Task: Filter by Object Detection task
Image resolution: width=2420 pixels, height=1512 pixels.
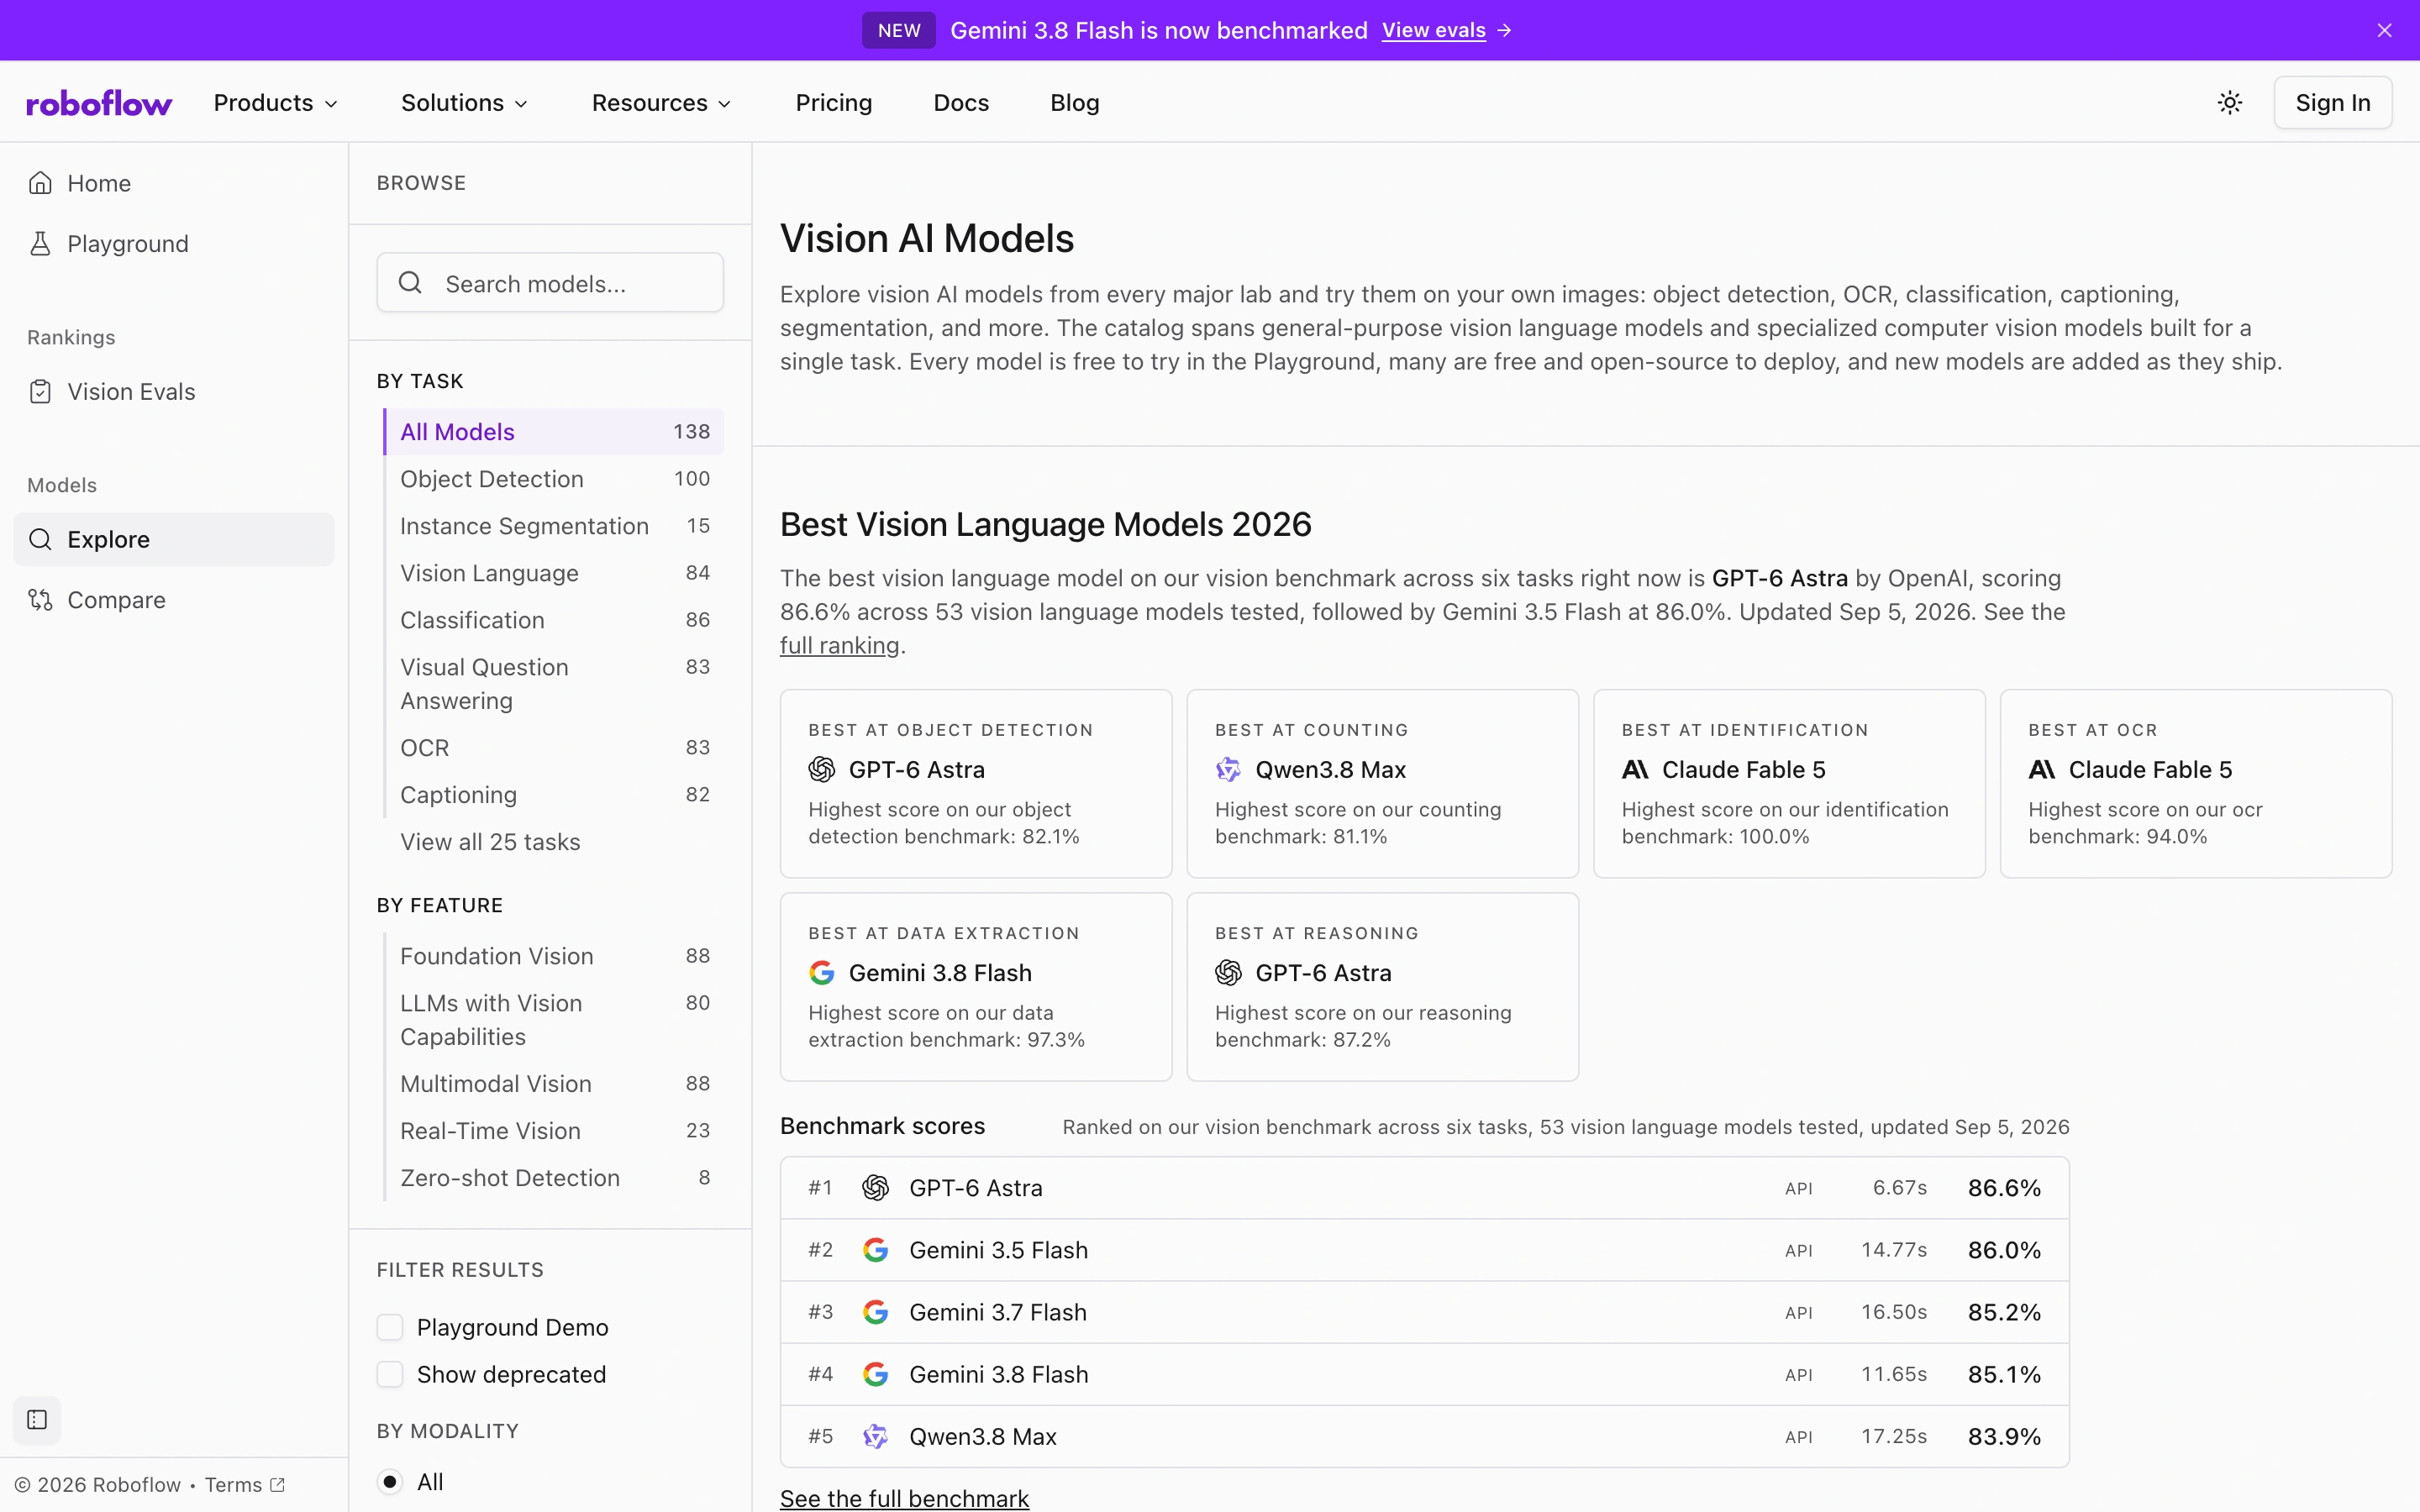Action: [554, 479]
